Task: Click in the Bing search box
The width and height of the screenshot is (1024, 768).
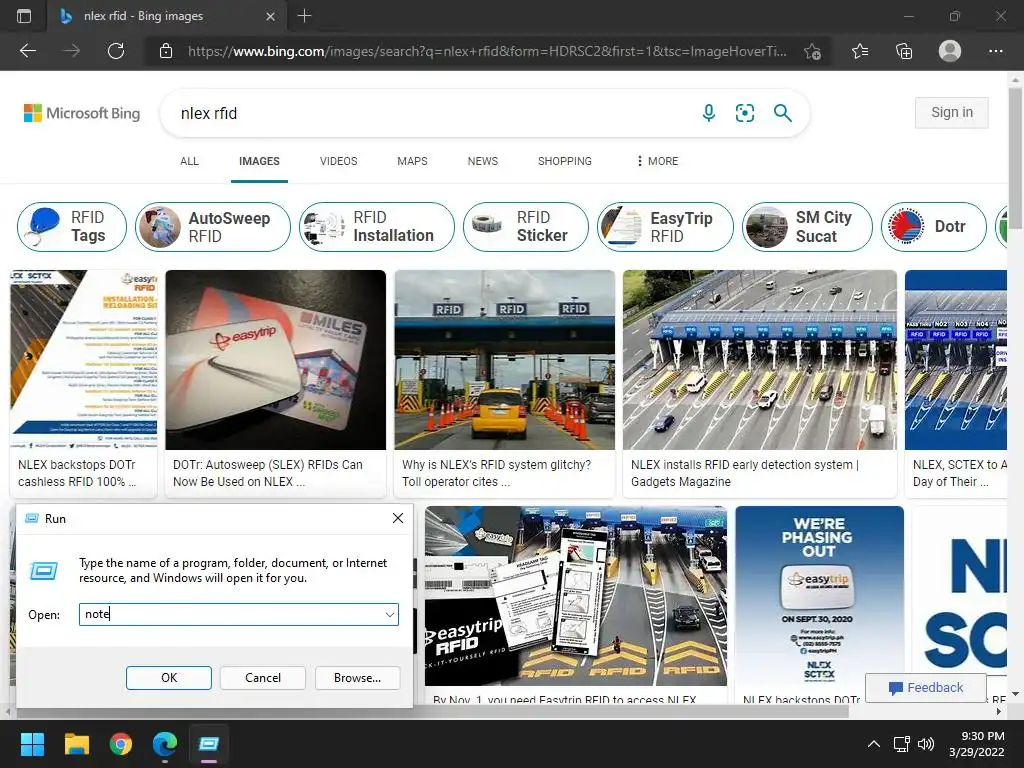Action: (431, 113)
